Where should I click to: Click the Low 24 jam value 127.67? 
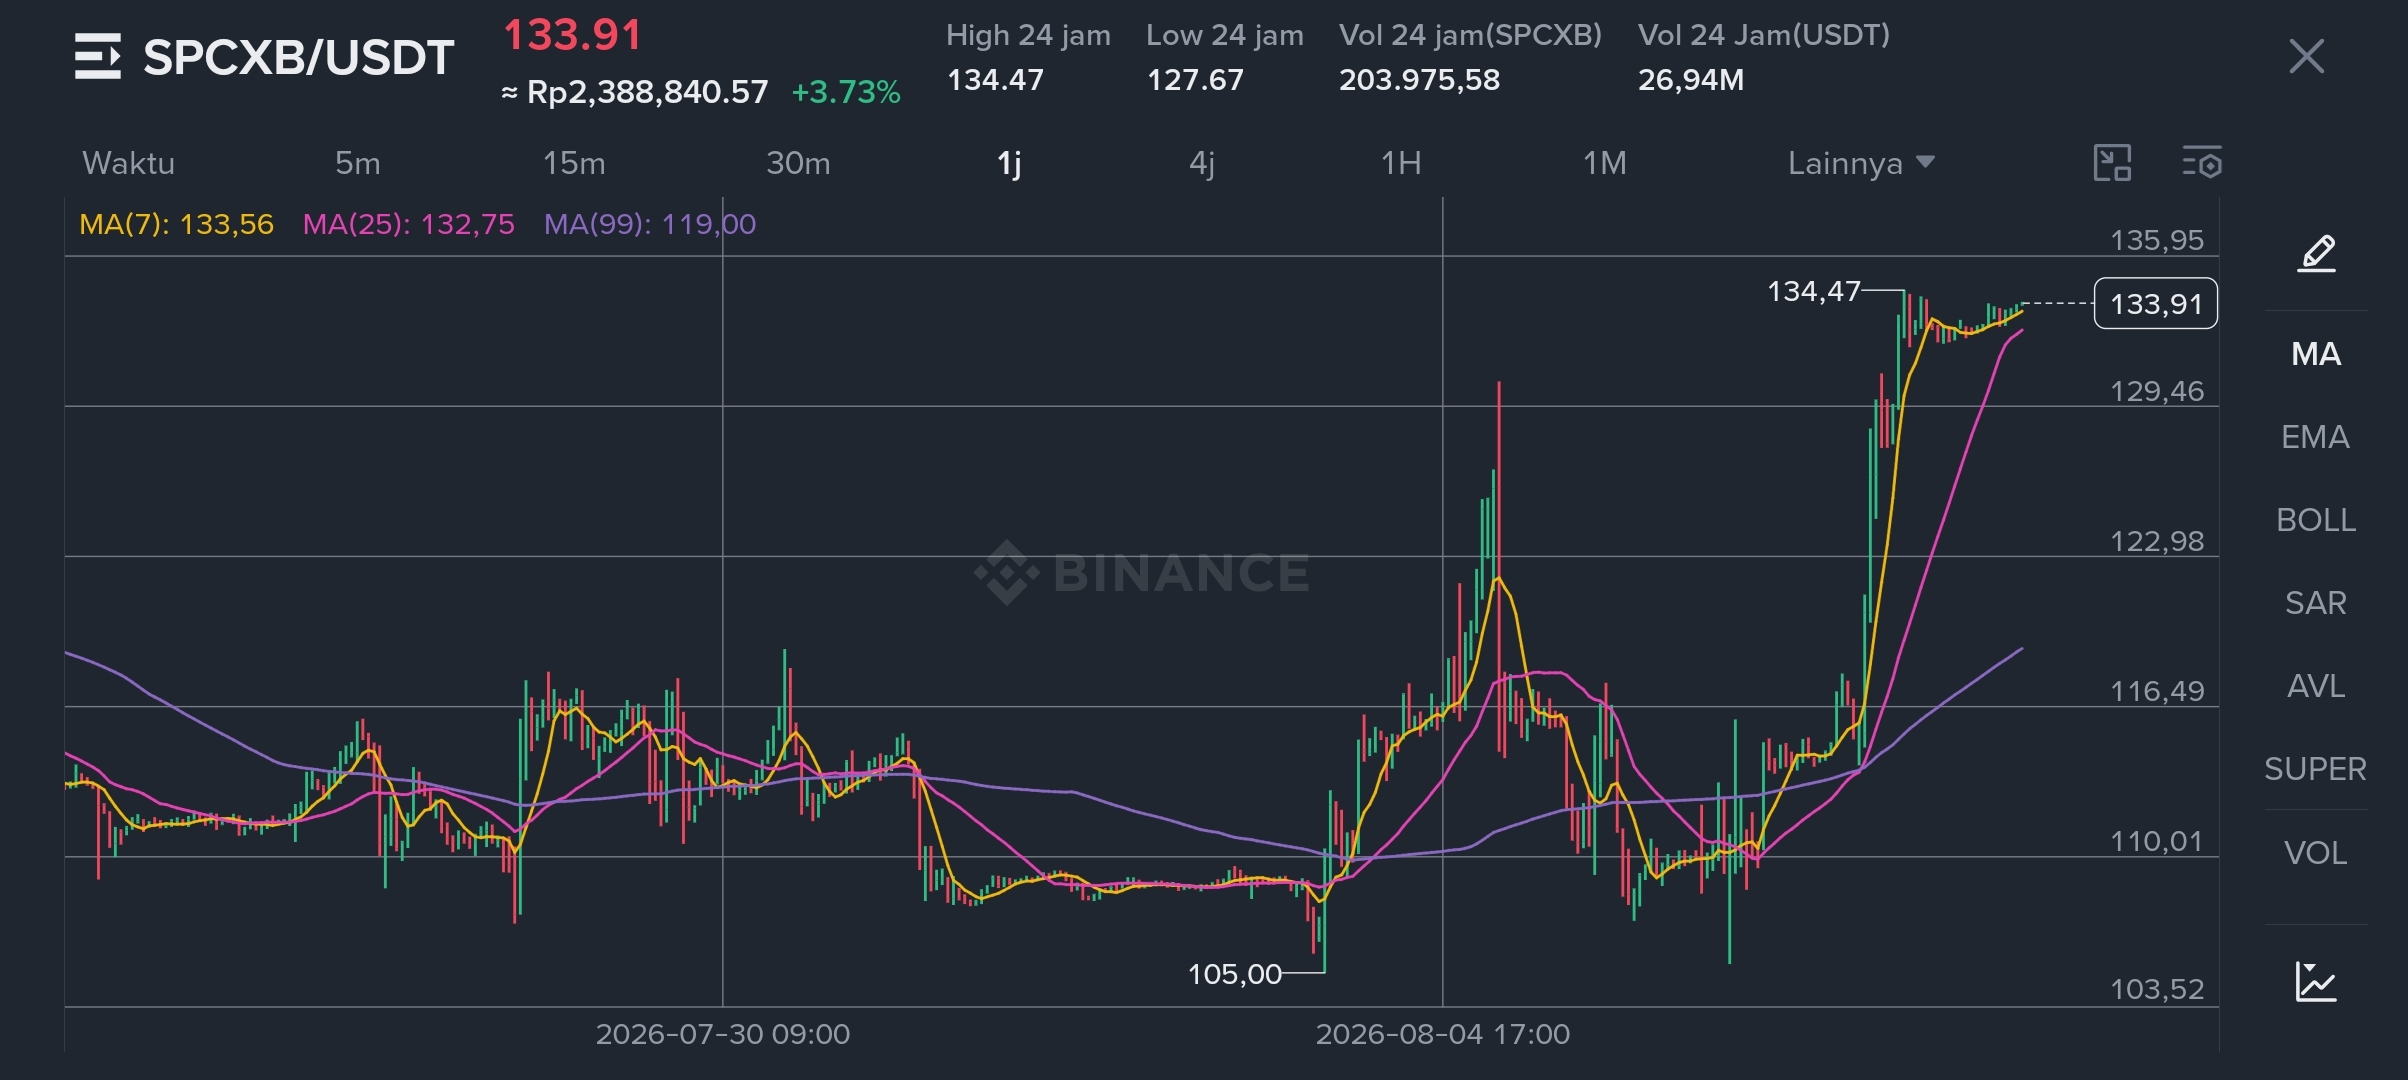click(x=1195, y=80)
